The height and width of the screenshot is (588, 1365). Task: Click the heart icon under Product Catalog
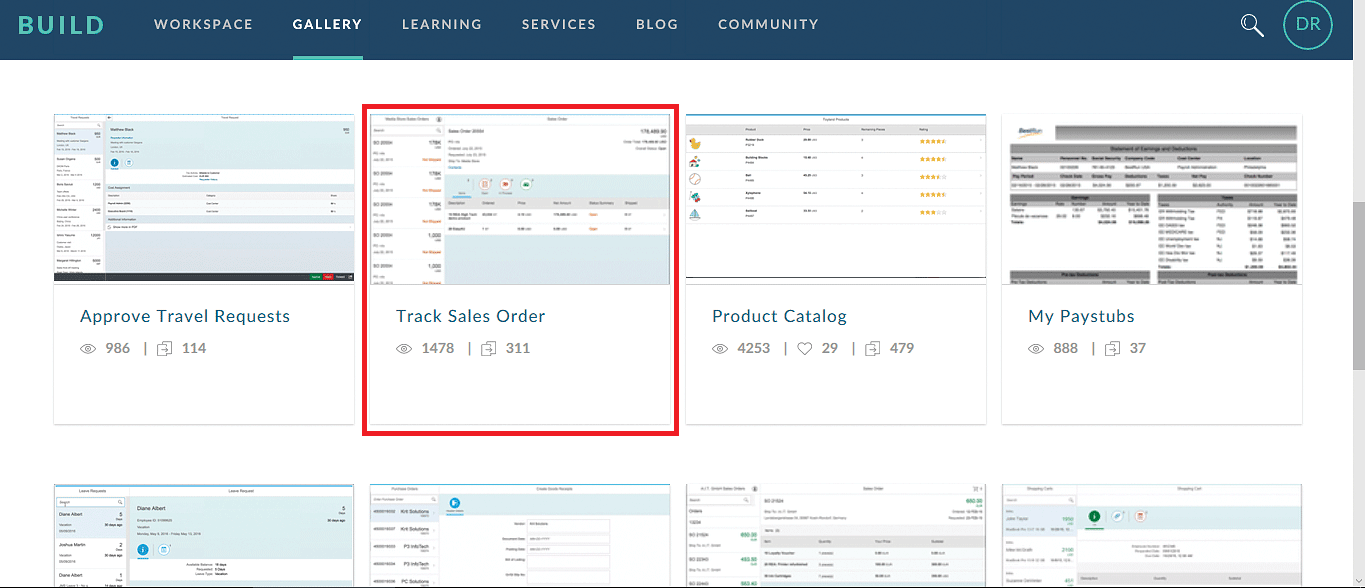[805, 349]
